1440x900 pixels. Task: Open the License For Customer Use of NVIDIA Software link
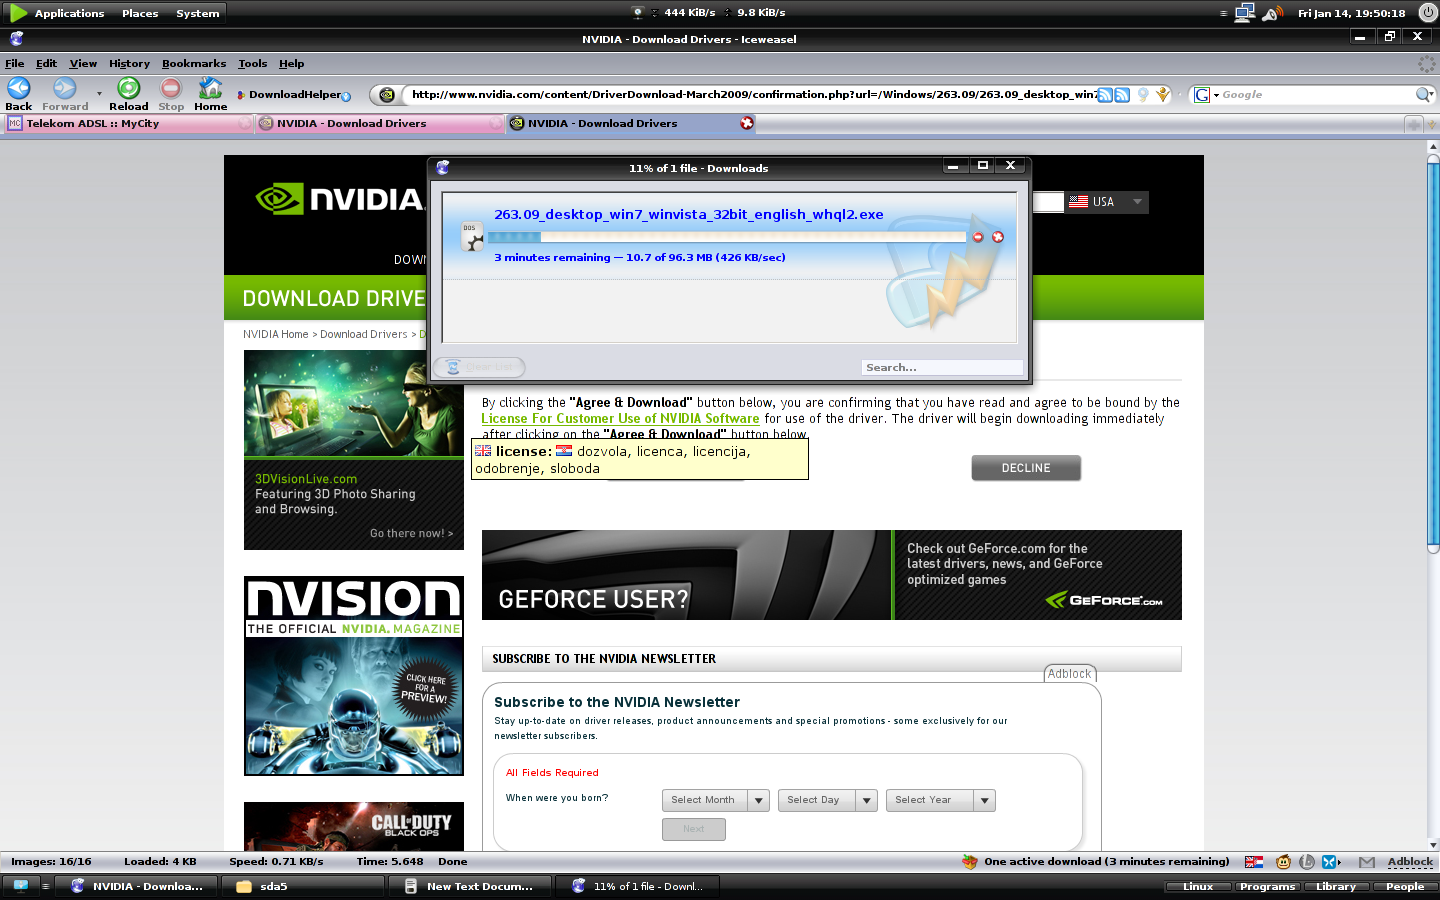620,419
